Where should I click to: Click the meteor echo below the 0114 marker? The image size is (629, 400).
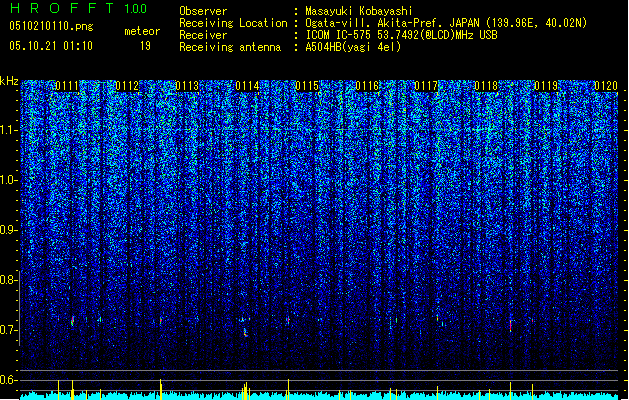[246, 332]
